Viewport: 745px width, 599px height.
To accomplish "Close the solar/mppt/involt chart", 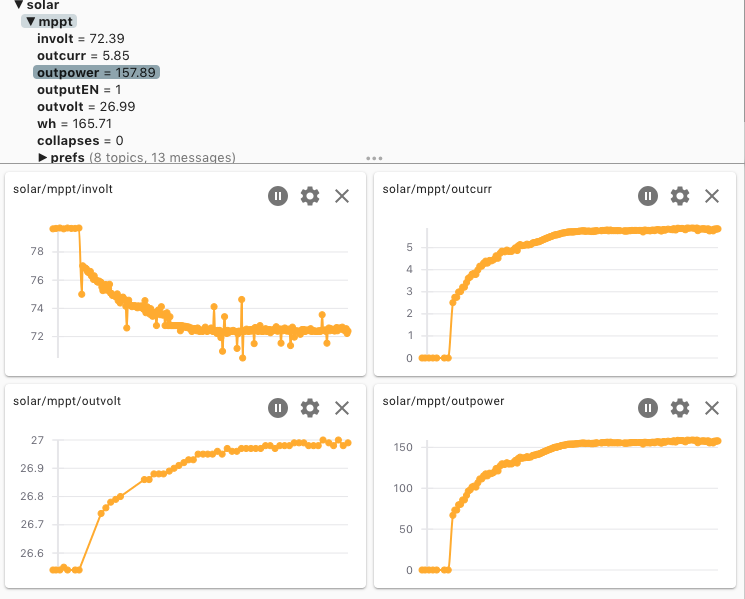I will tap(342, 196).
